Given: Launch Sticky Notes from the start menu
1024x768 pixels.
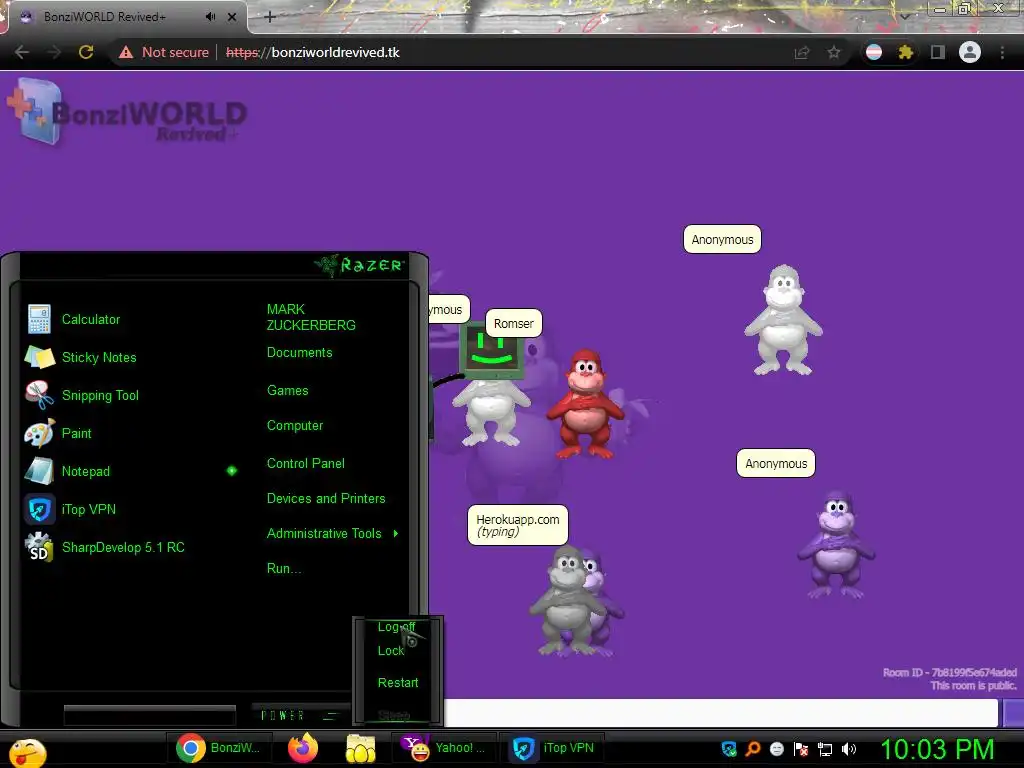Looking at the screenshot, I should [x=99, y=357].
